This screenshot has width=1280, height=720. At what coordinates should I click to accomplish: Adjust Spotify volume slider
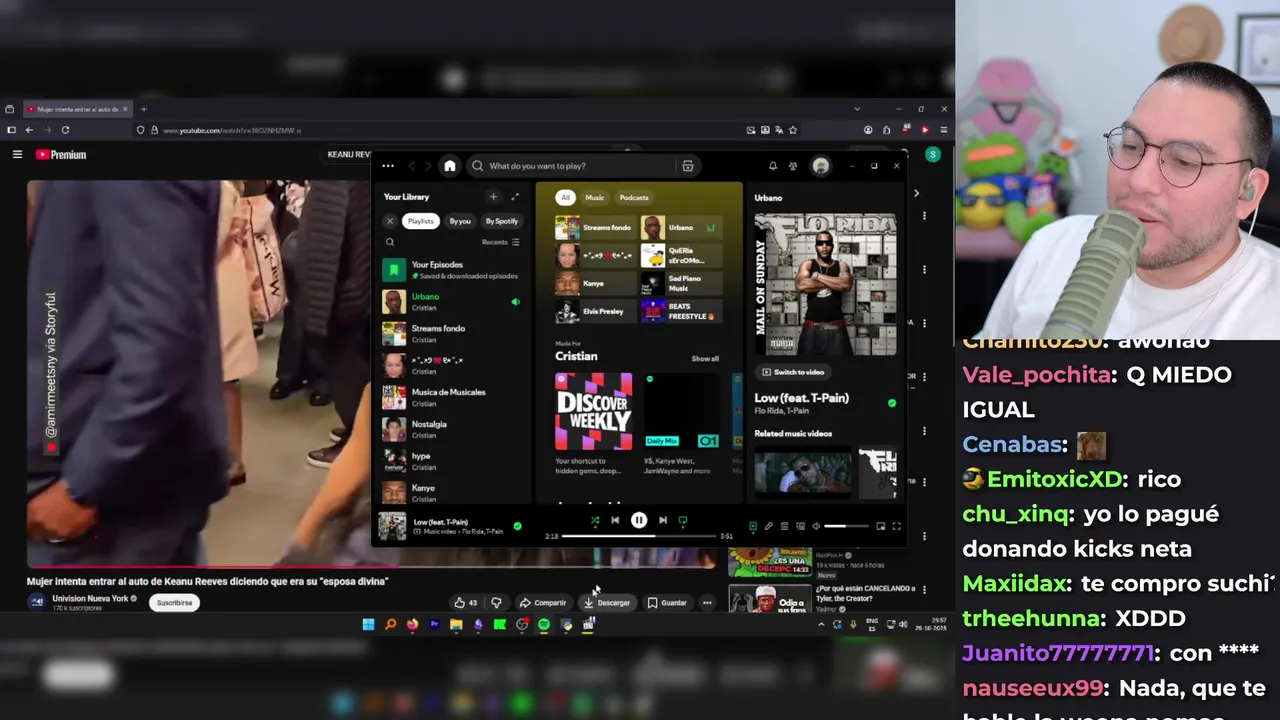click(847, 526)
